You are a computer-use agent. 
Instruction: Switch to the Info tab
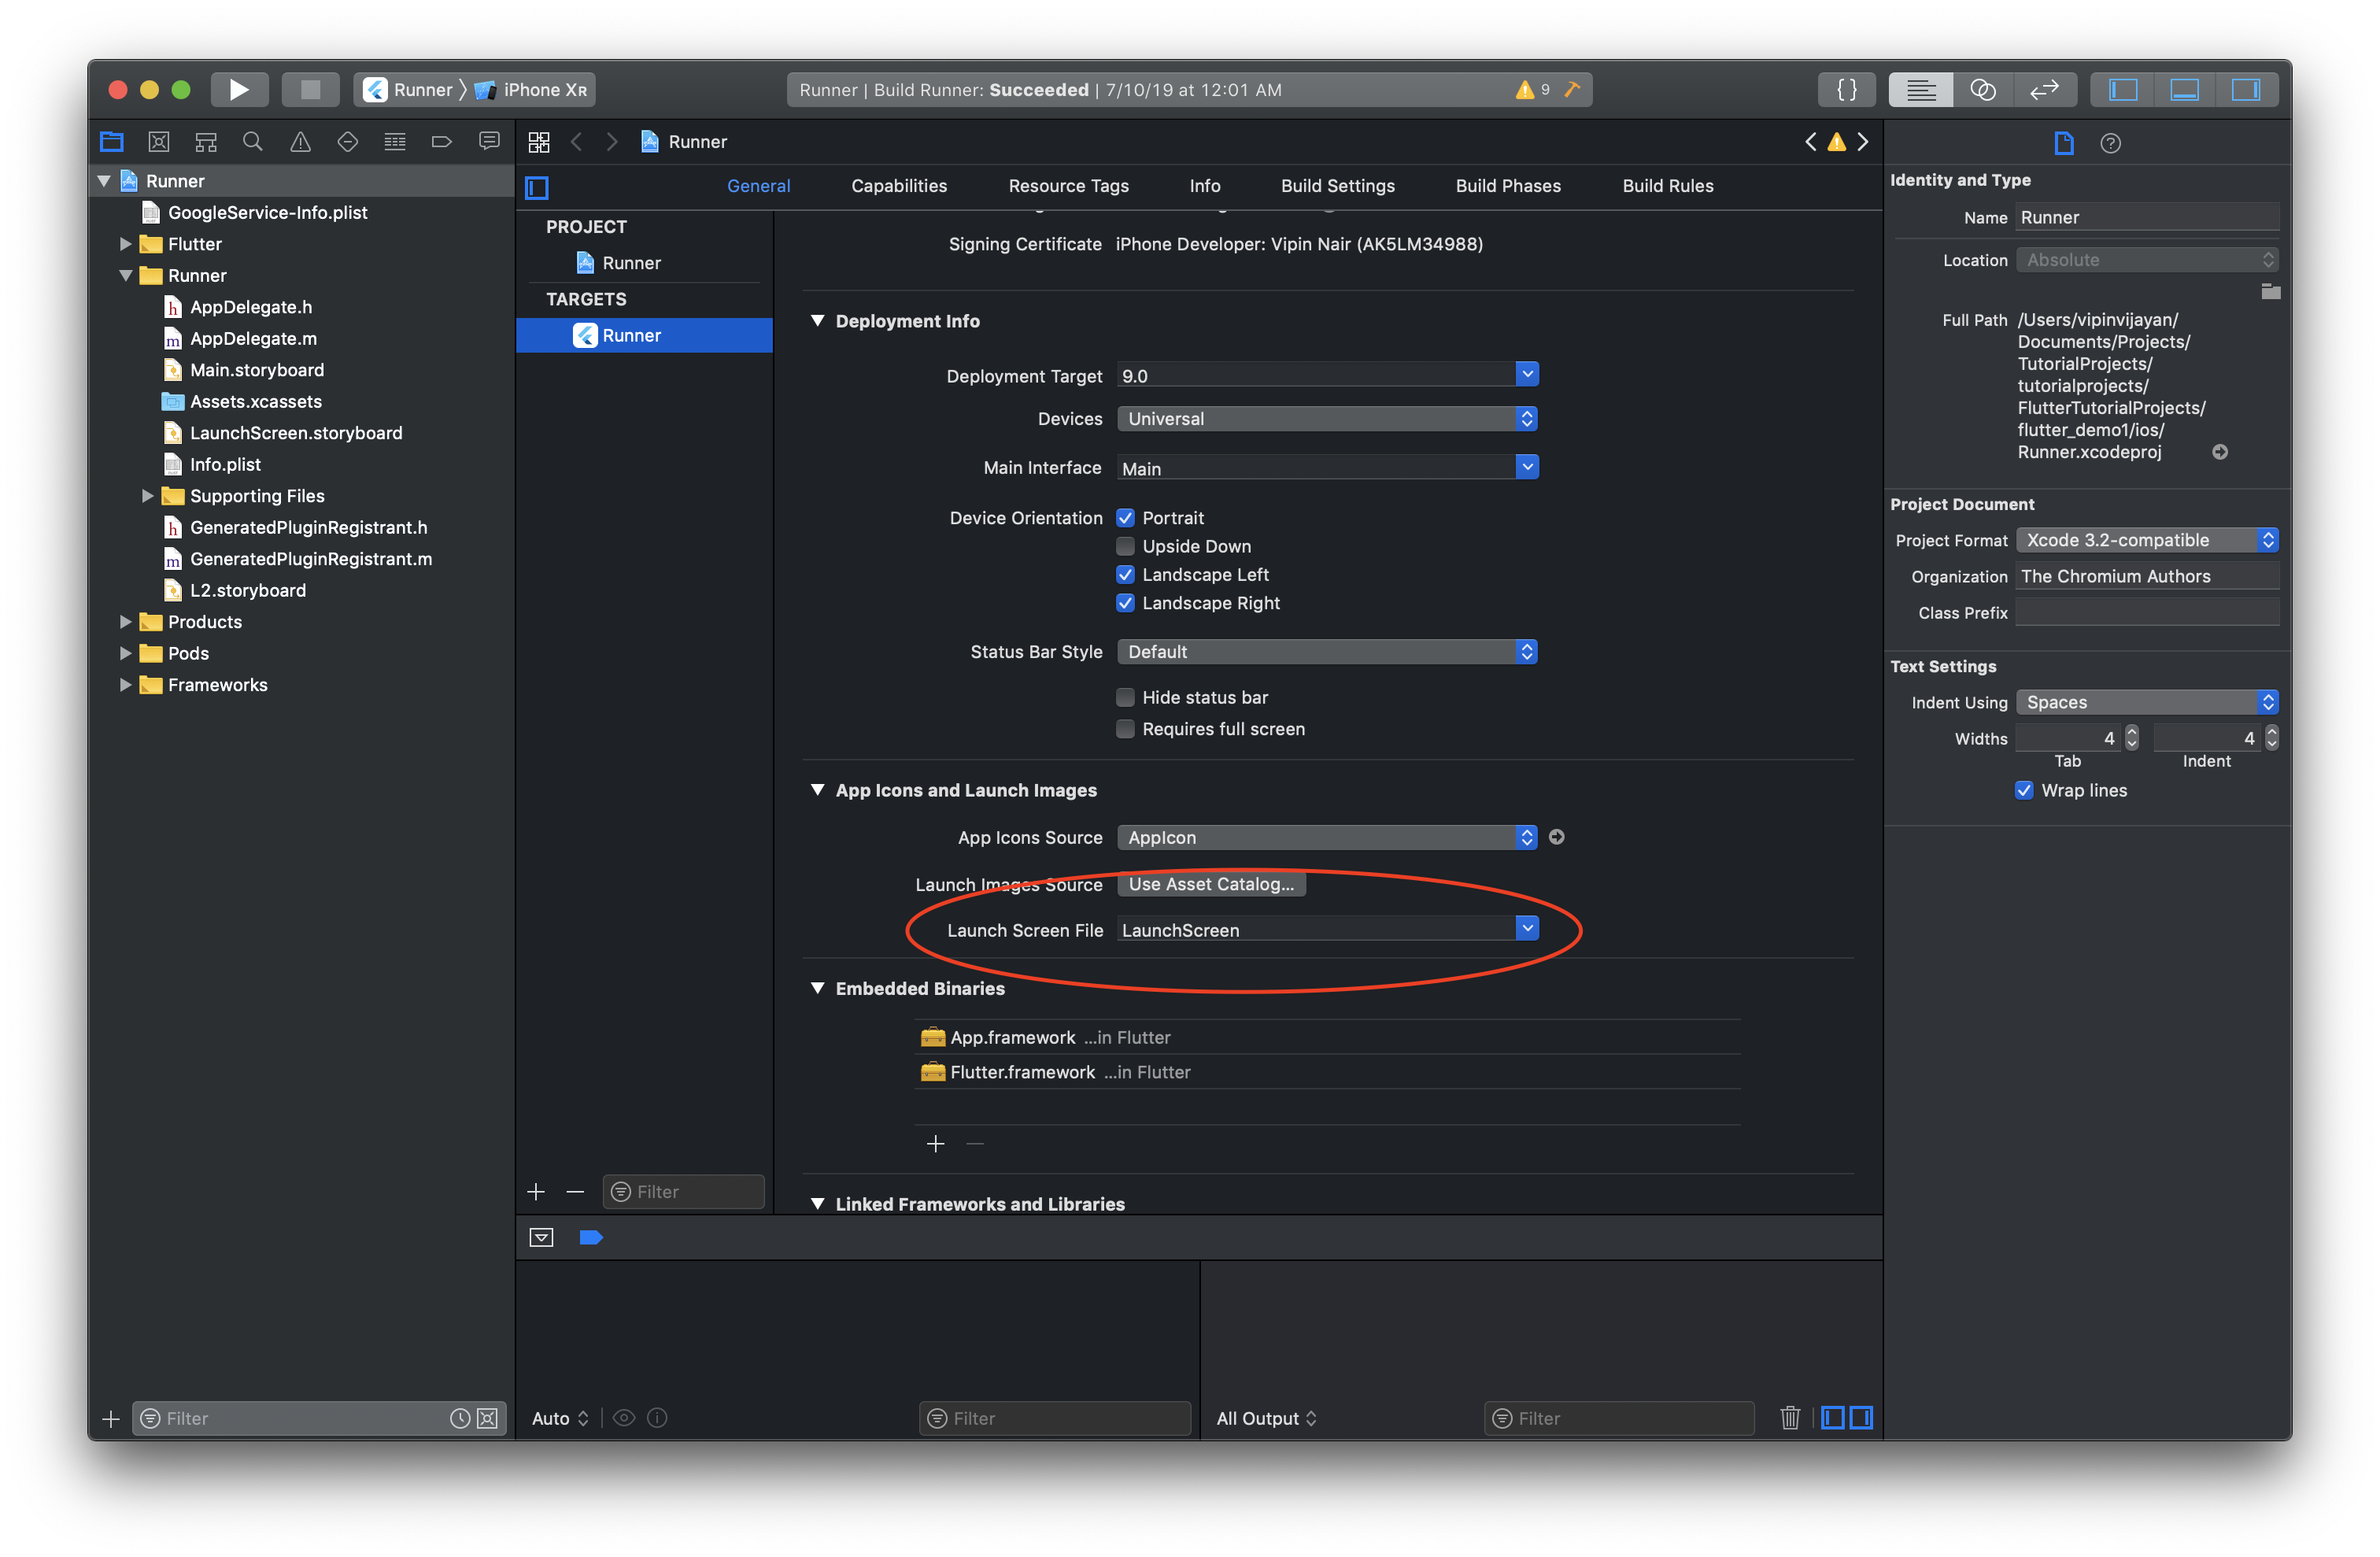point(1204,186)
